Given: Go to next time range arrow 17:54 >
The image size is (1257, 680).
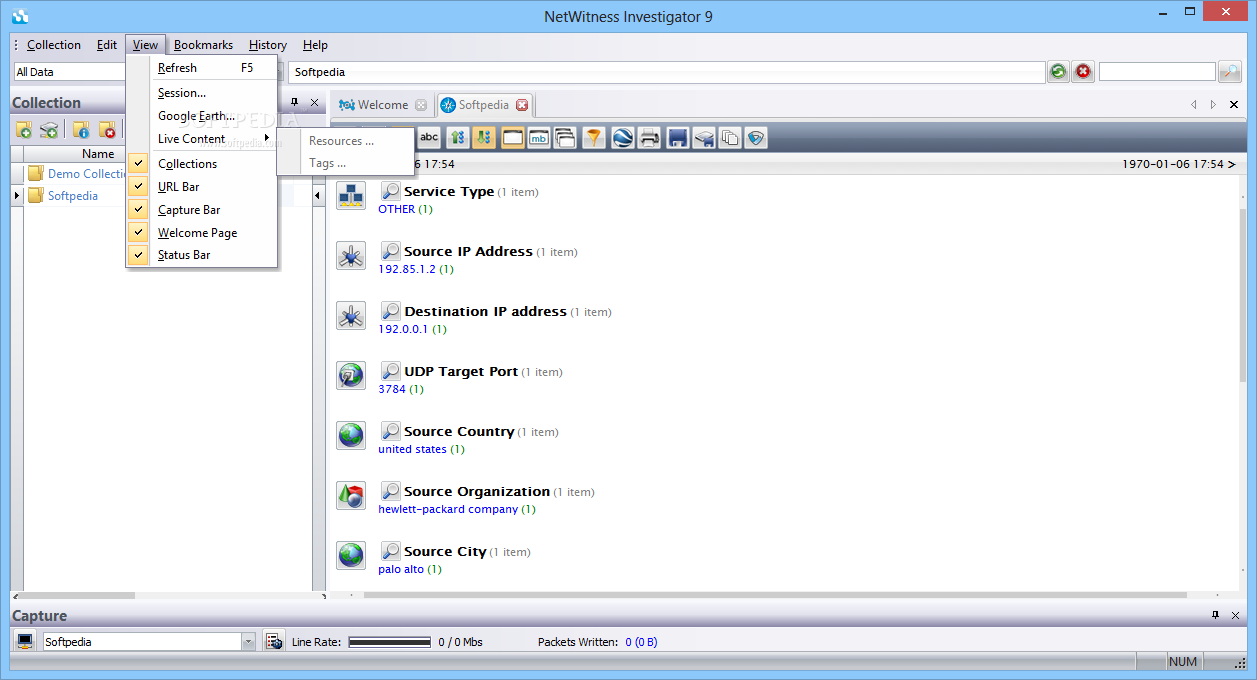Looking at the screenshot, I should click(x=1178, y=164).
